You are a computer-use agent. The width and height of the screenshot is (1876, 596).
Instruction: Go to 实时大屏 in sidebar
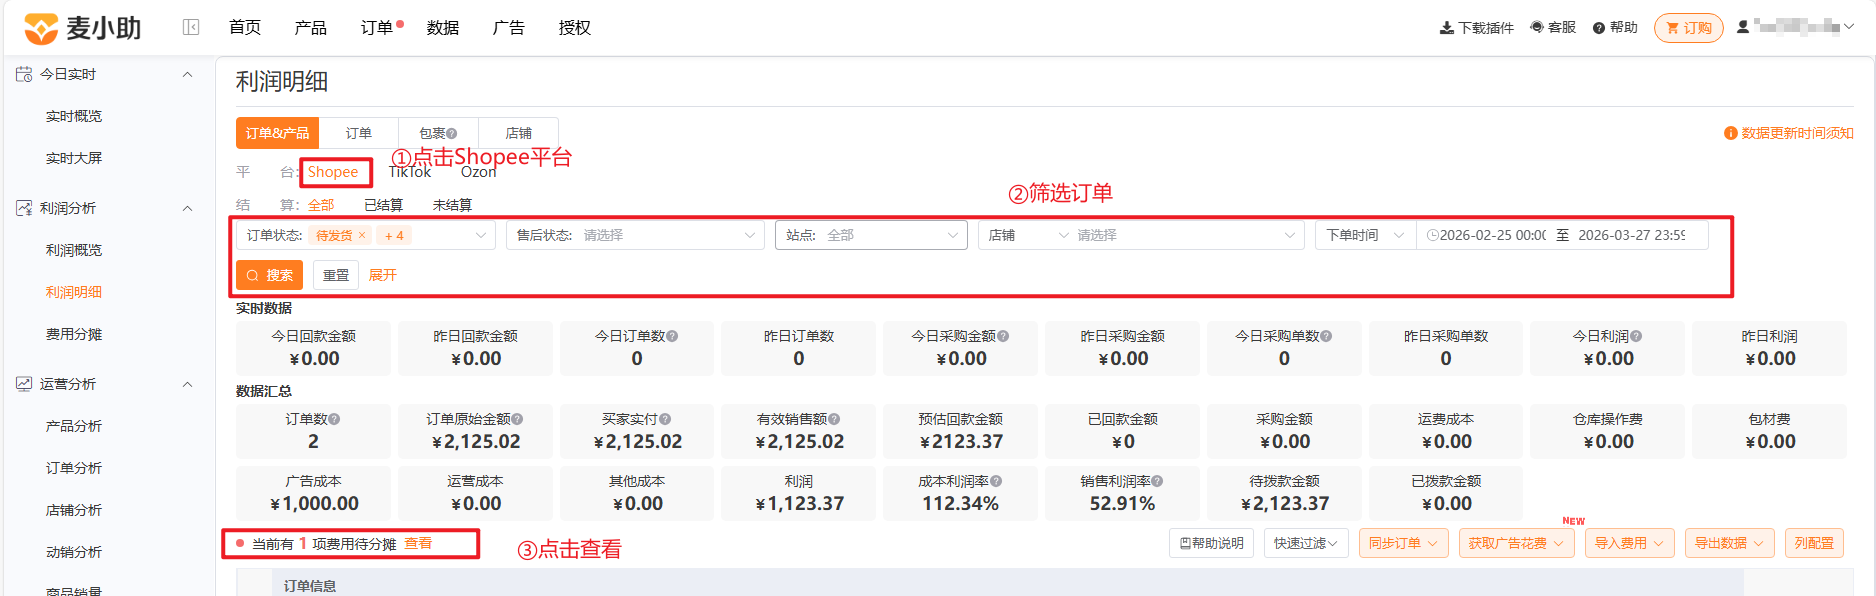pyautogui.click(x=74, y=158)
